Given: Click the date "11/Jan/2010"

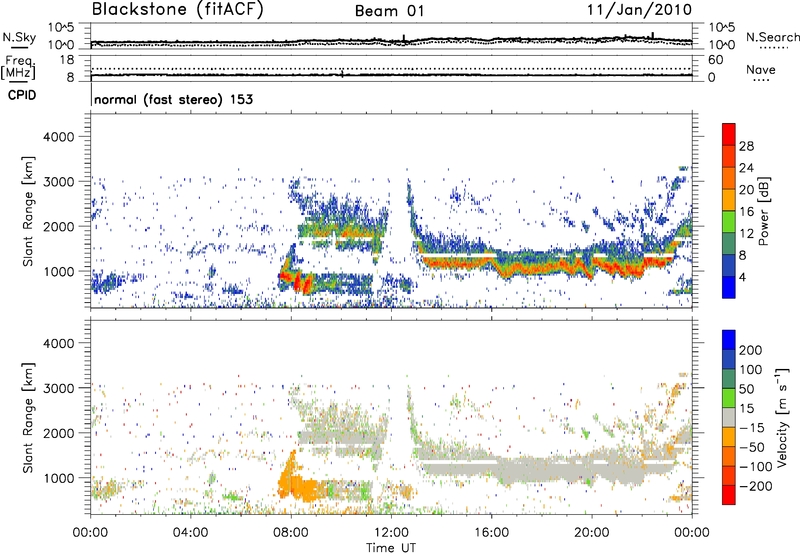Looking at the screenshot, I should 639,9.
